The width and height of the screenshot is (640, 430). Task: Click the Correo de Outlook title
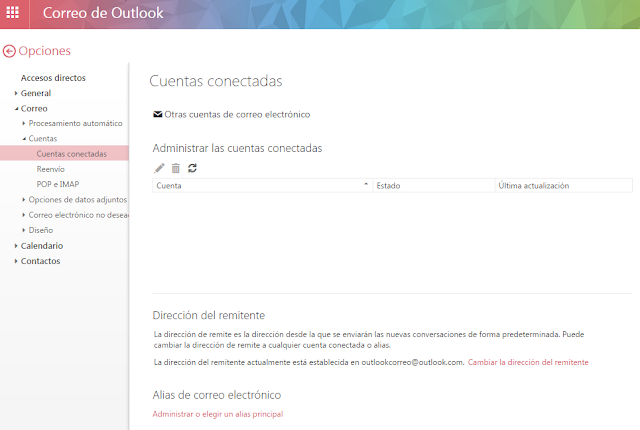(103, 13)
